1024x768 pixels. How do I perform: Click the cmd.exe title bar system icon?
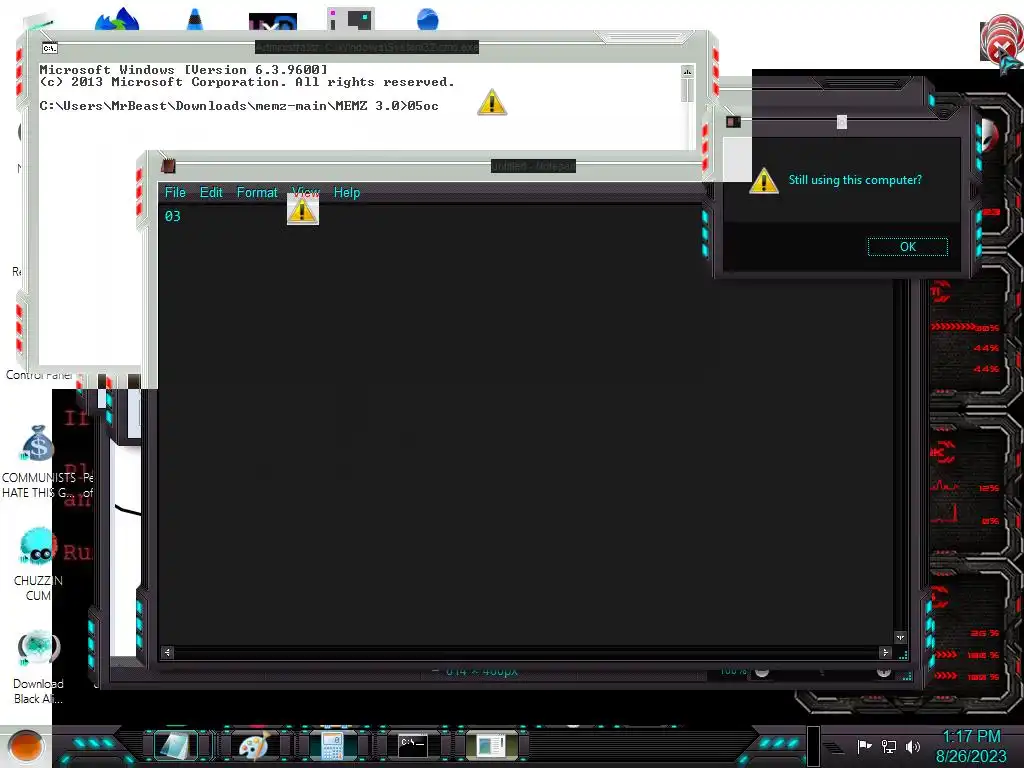pos(50,48)
